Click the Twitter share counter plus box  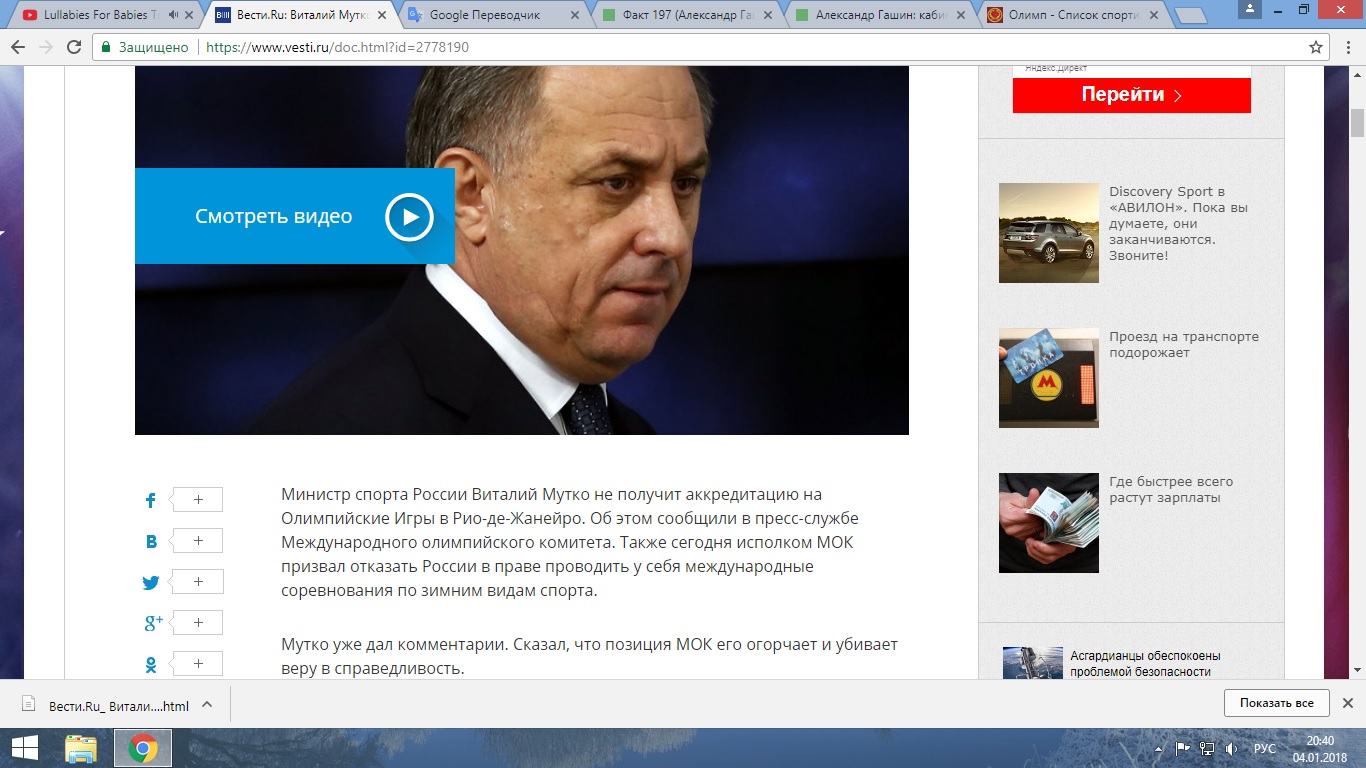196,582
